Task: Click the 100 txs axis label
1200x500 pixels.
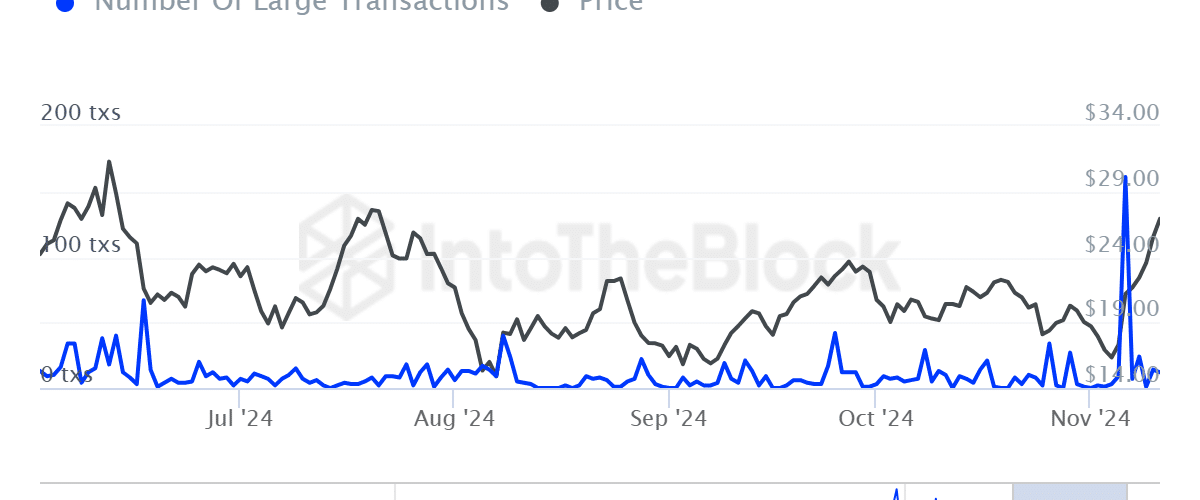Action: point(81,245)
